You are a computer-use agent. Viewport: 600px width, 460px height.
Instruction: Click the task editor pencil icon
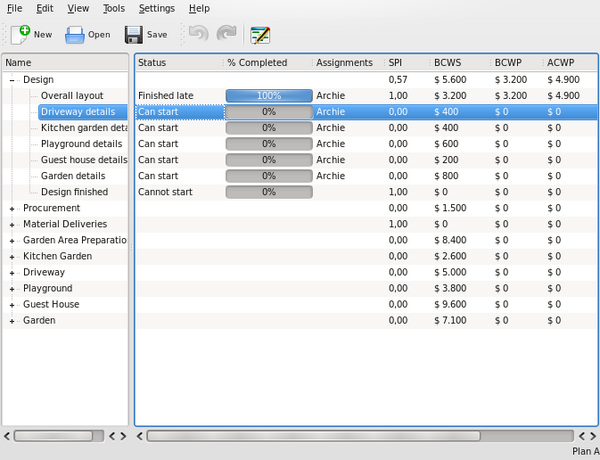pos(260,35)
